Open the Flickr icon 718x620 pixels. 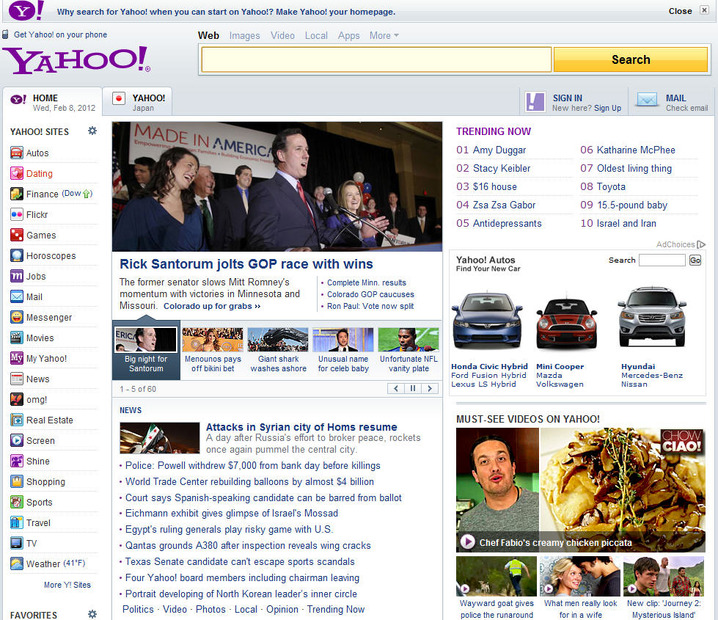(16, 214)
